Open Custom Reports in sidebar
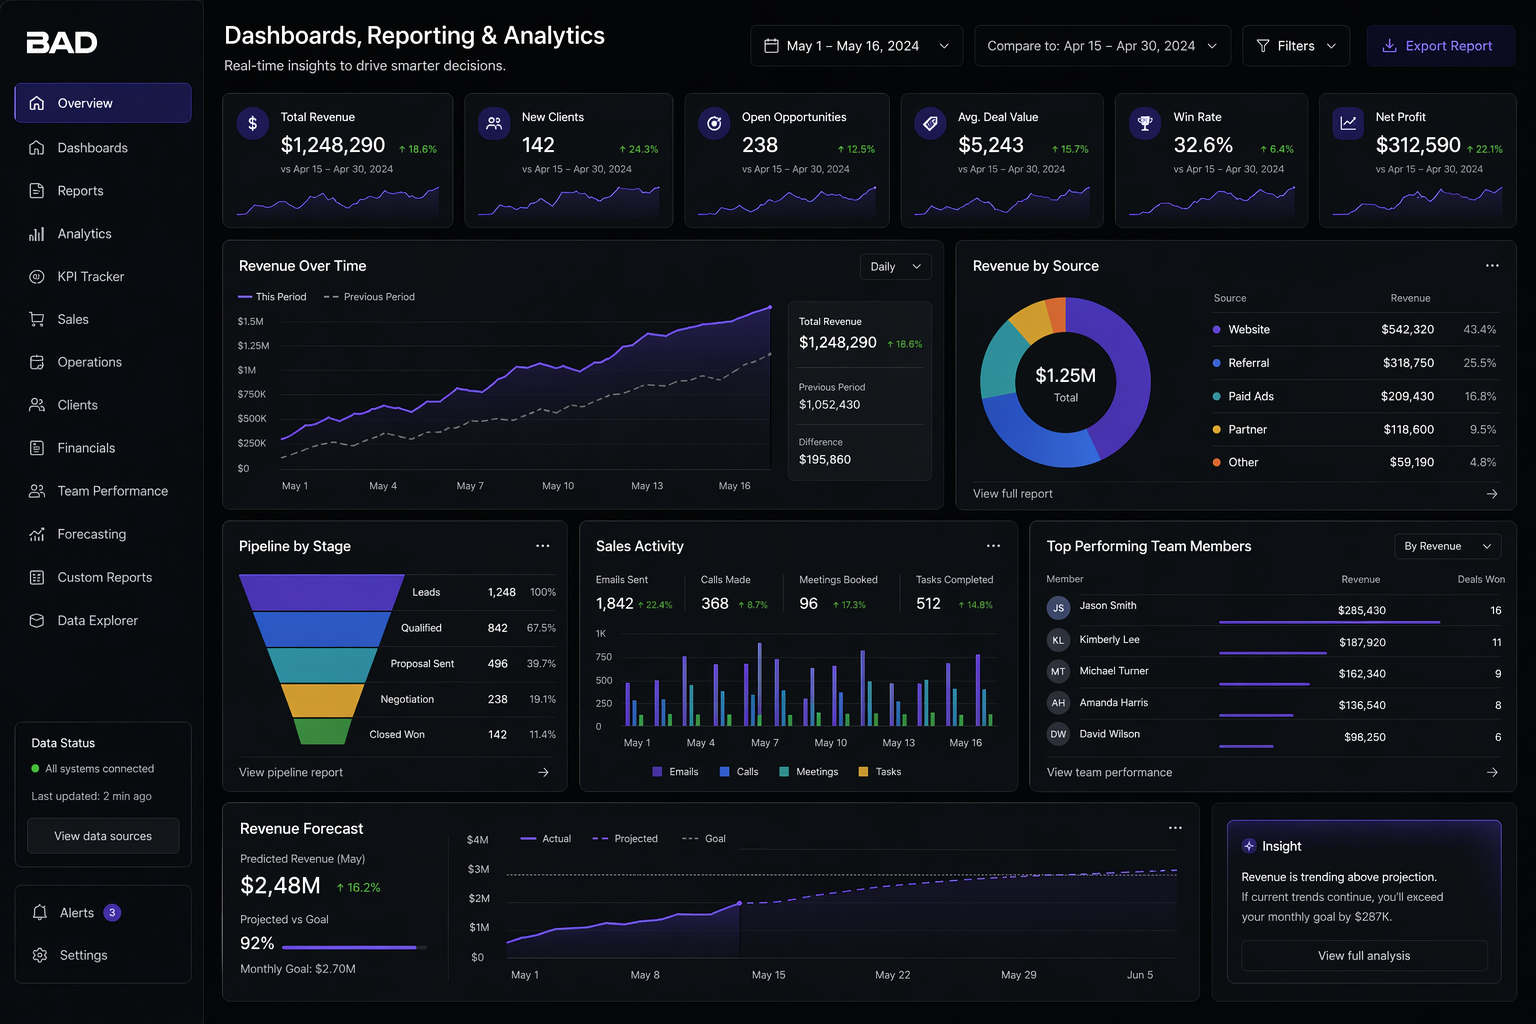This screenshot has width=1536, height=1024. 103,577
